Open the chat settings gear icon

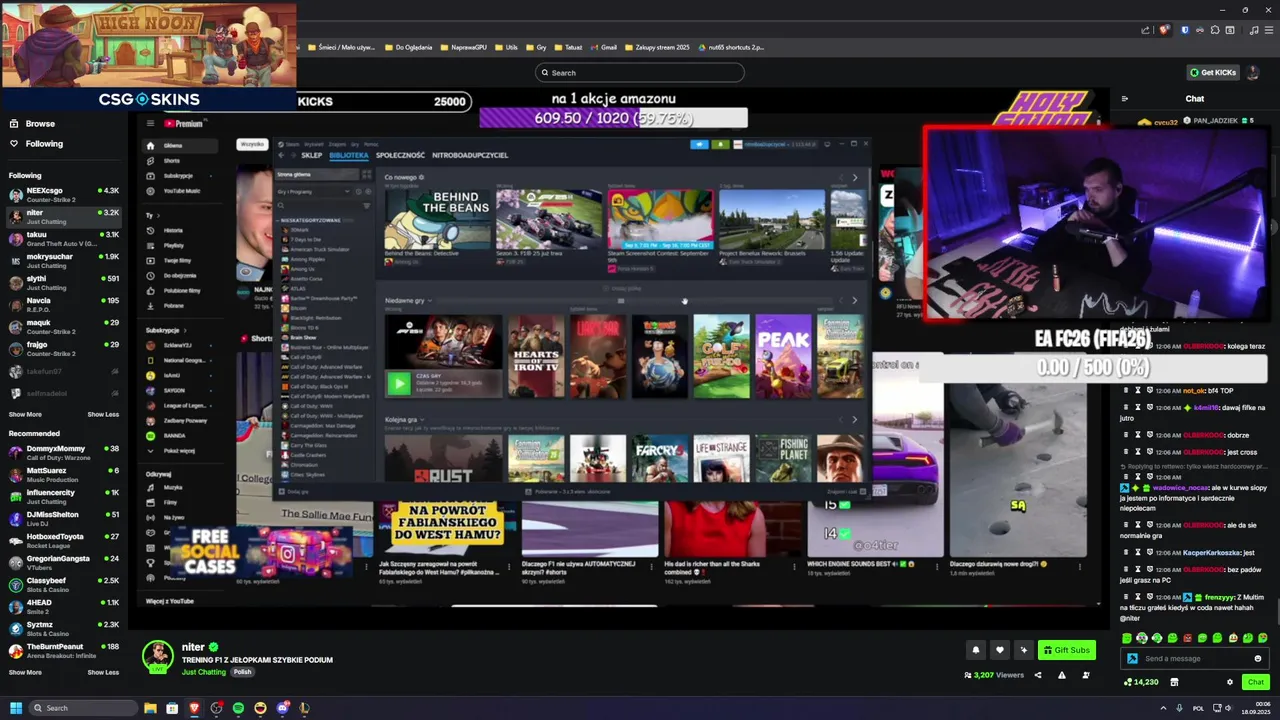pos(1230,682)
